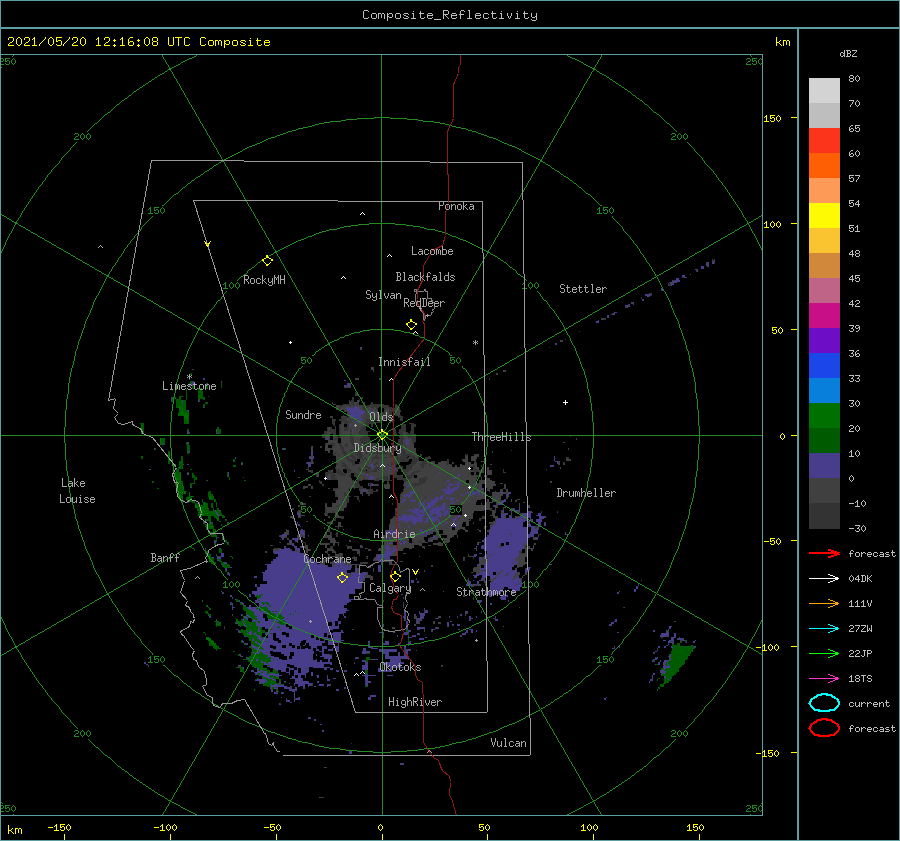
Task: Click the cyan 27ZW arrow legend icon
Action: 824,629
